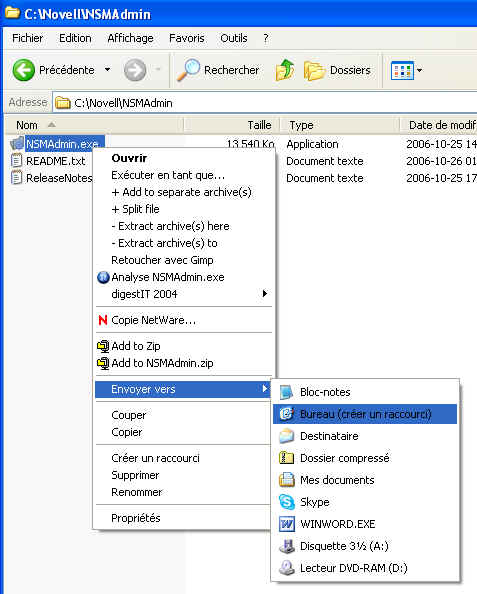The height and width of the screenshot is (594, 477).
Task: Click the 13 540 Ko size value
Action: [x=250, y=144]
